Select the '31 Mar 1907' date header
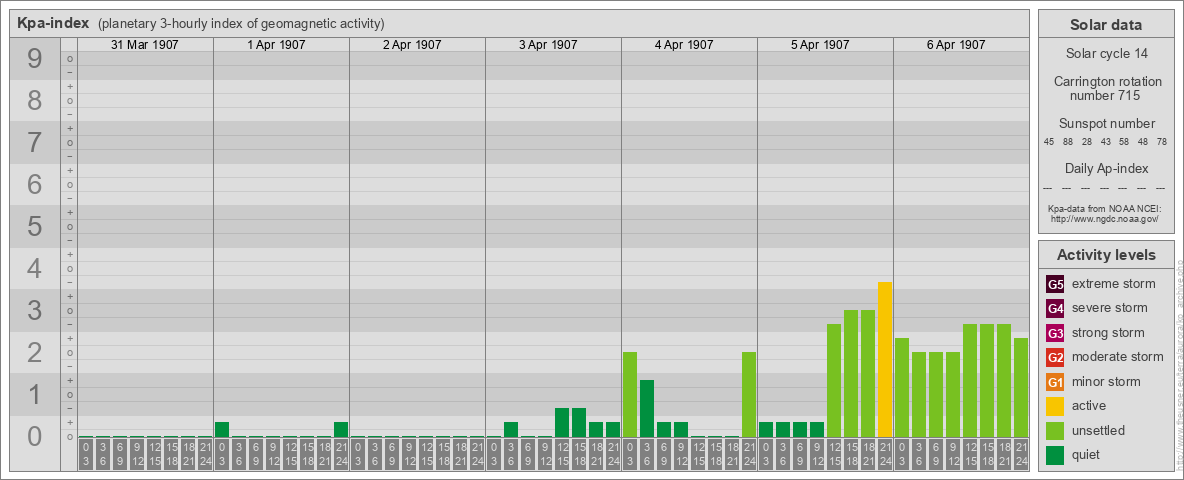 145,45
